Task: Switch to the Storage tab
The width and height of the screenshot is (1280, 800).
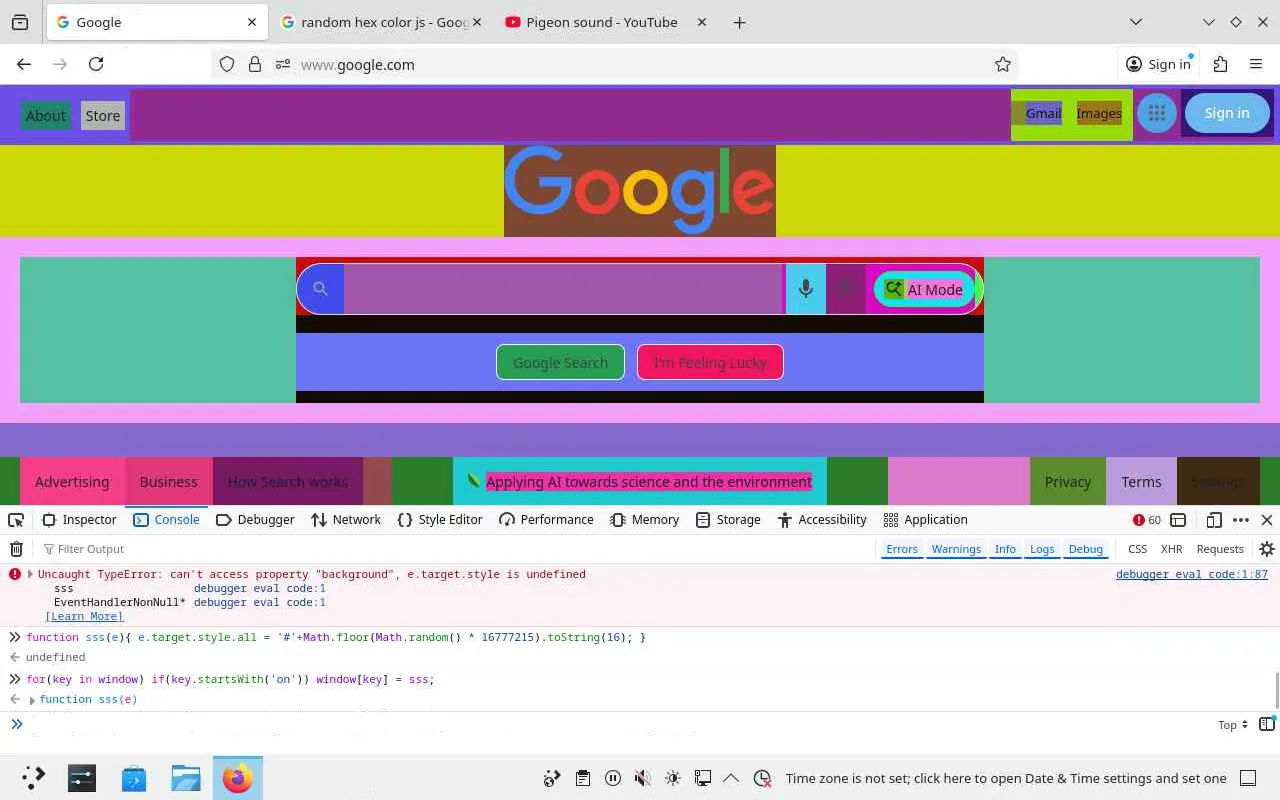Action: (728, 520)
